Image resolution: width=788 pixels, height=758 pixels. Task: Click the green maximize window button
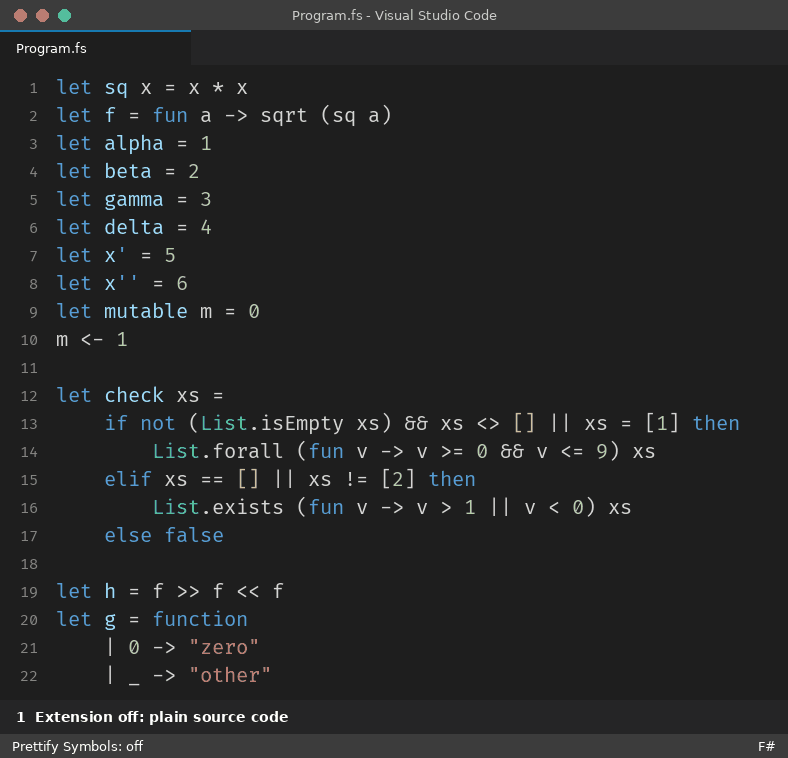64,16
